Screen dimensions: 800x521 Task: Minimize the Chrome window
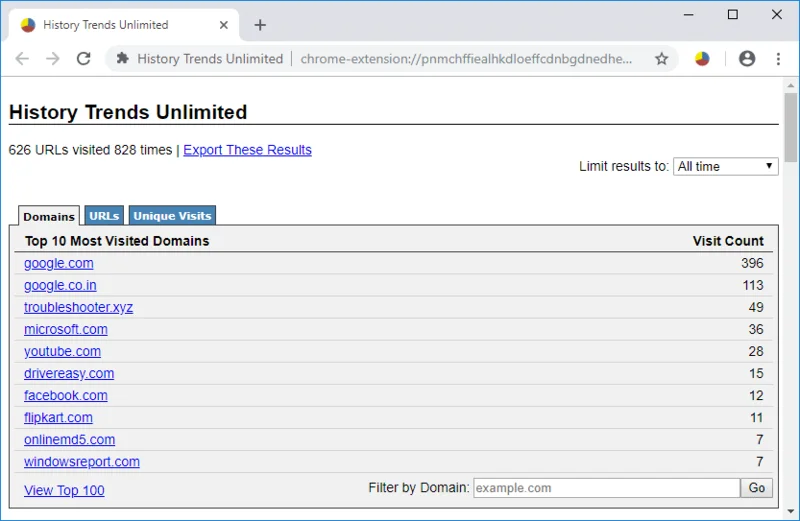click(x=689, y=15)
